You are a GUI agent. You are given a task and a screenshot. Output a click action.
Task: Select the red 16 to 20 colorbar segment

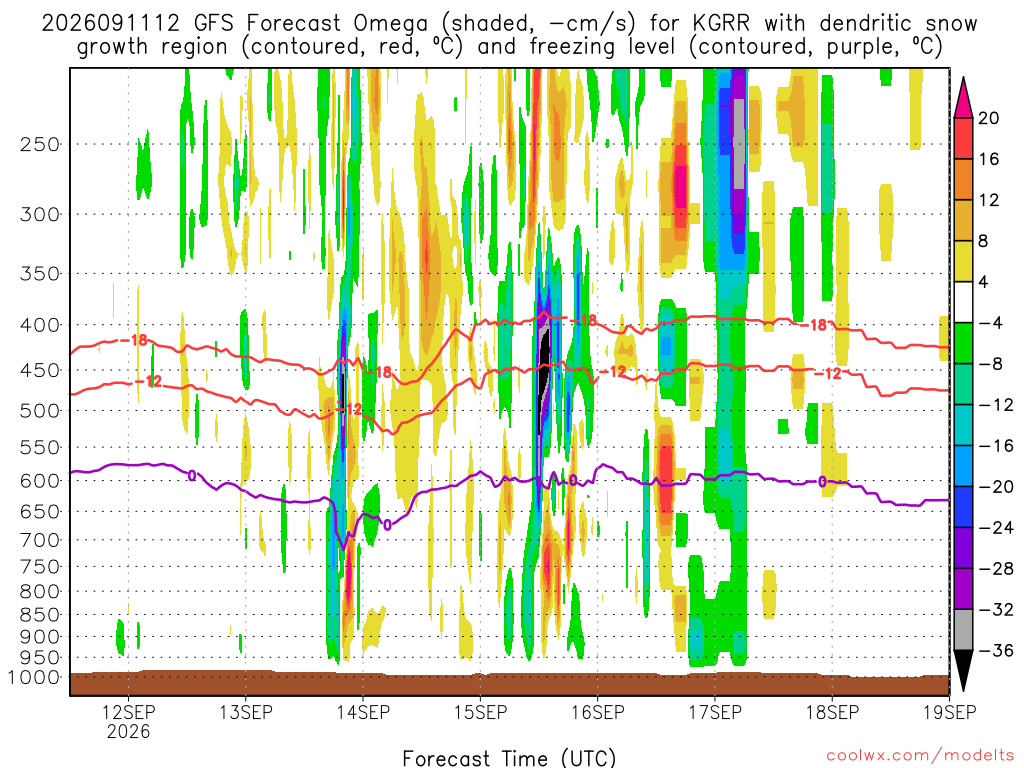pyautogui.click(x=963, y=138)
